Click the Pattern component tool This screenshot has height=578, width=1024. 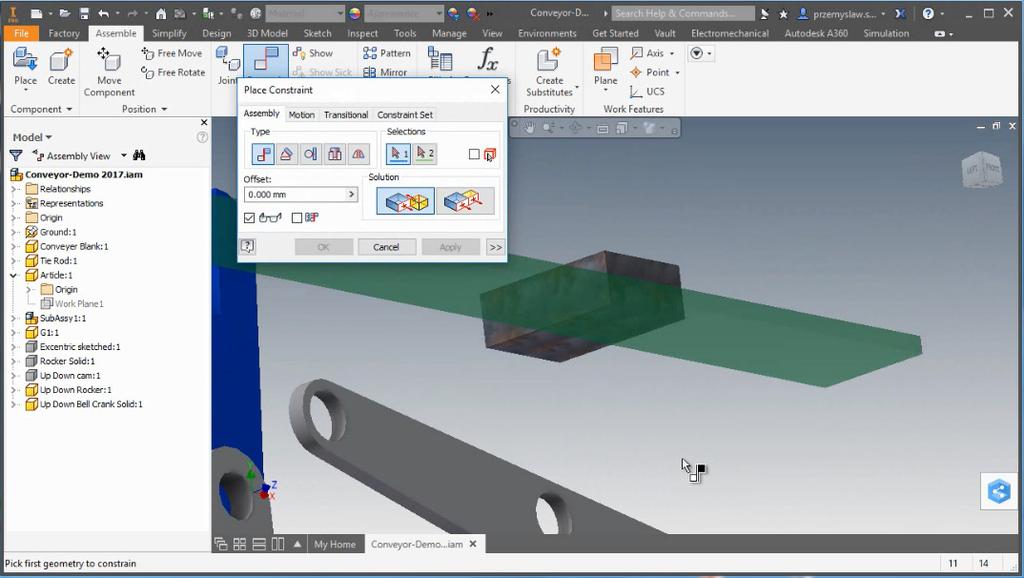coord(387,53)
